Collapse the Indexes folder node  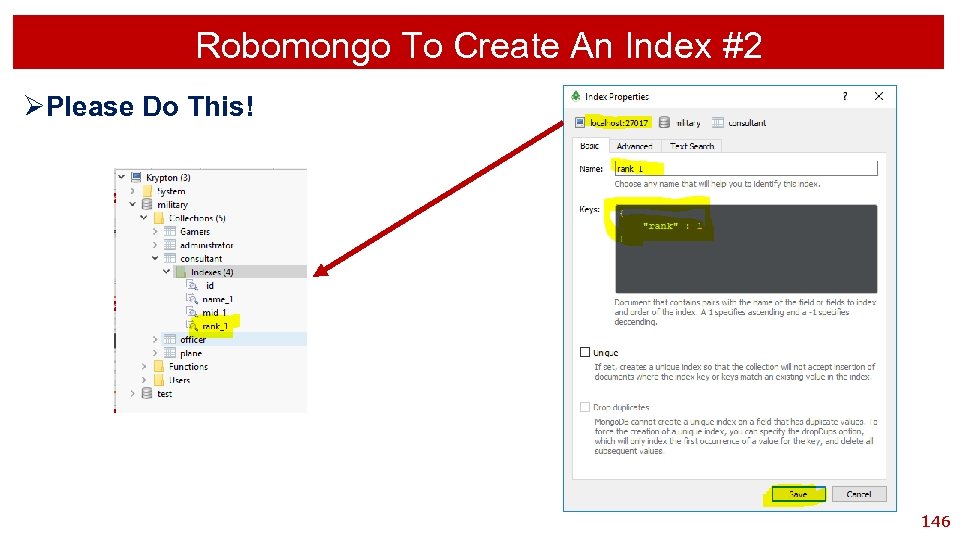point(166,271)
